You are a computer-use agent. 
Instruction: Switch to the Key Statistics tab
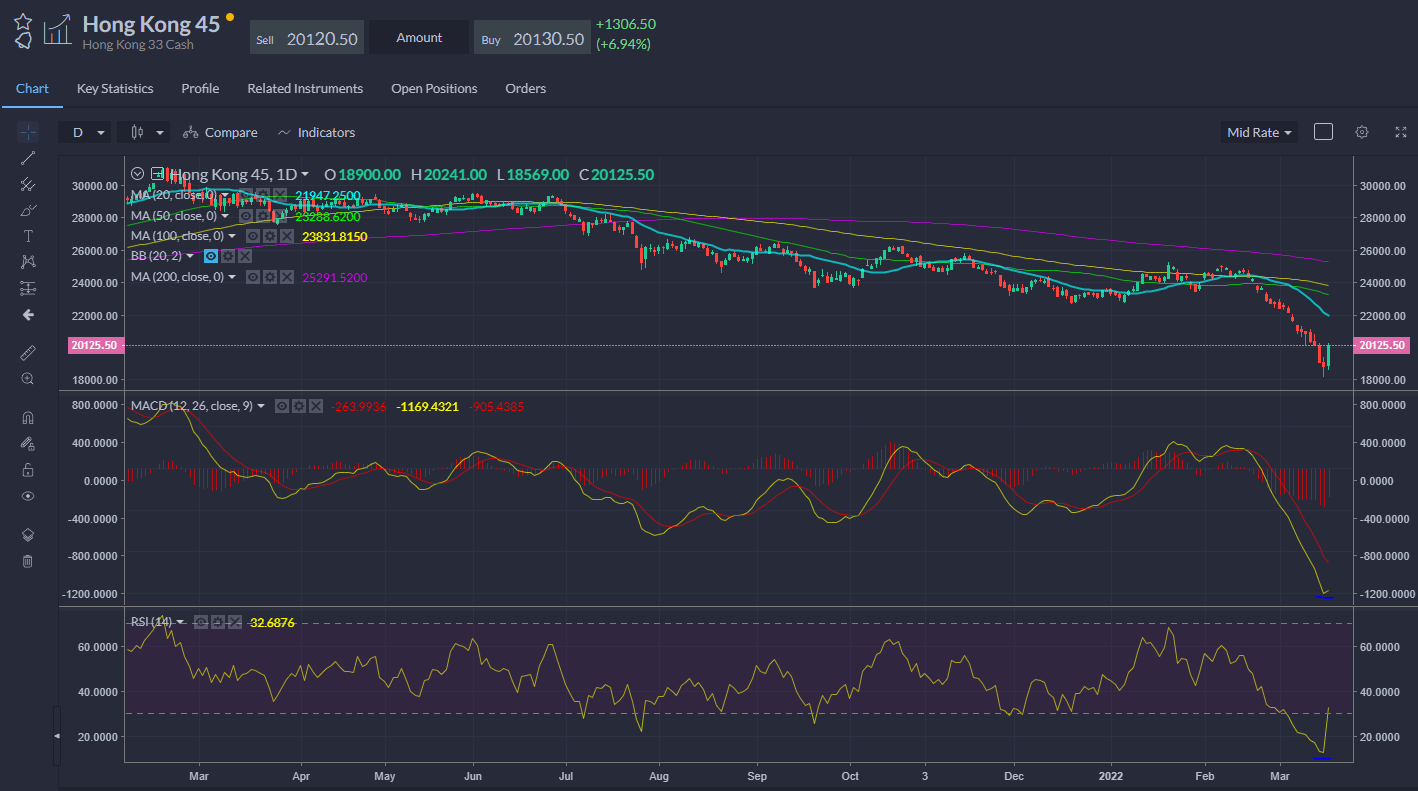coord(115,88)
